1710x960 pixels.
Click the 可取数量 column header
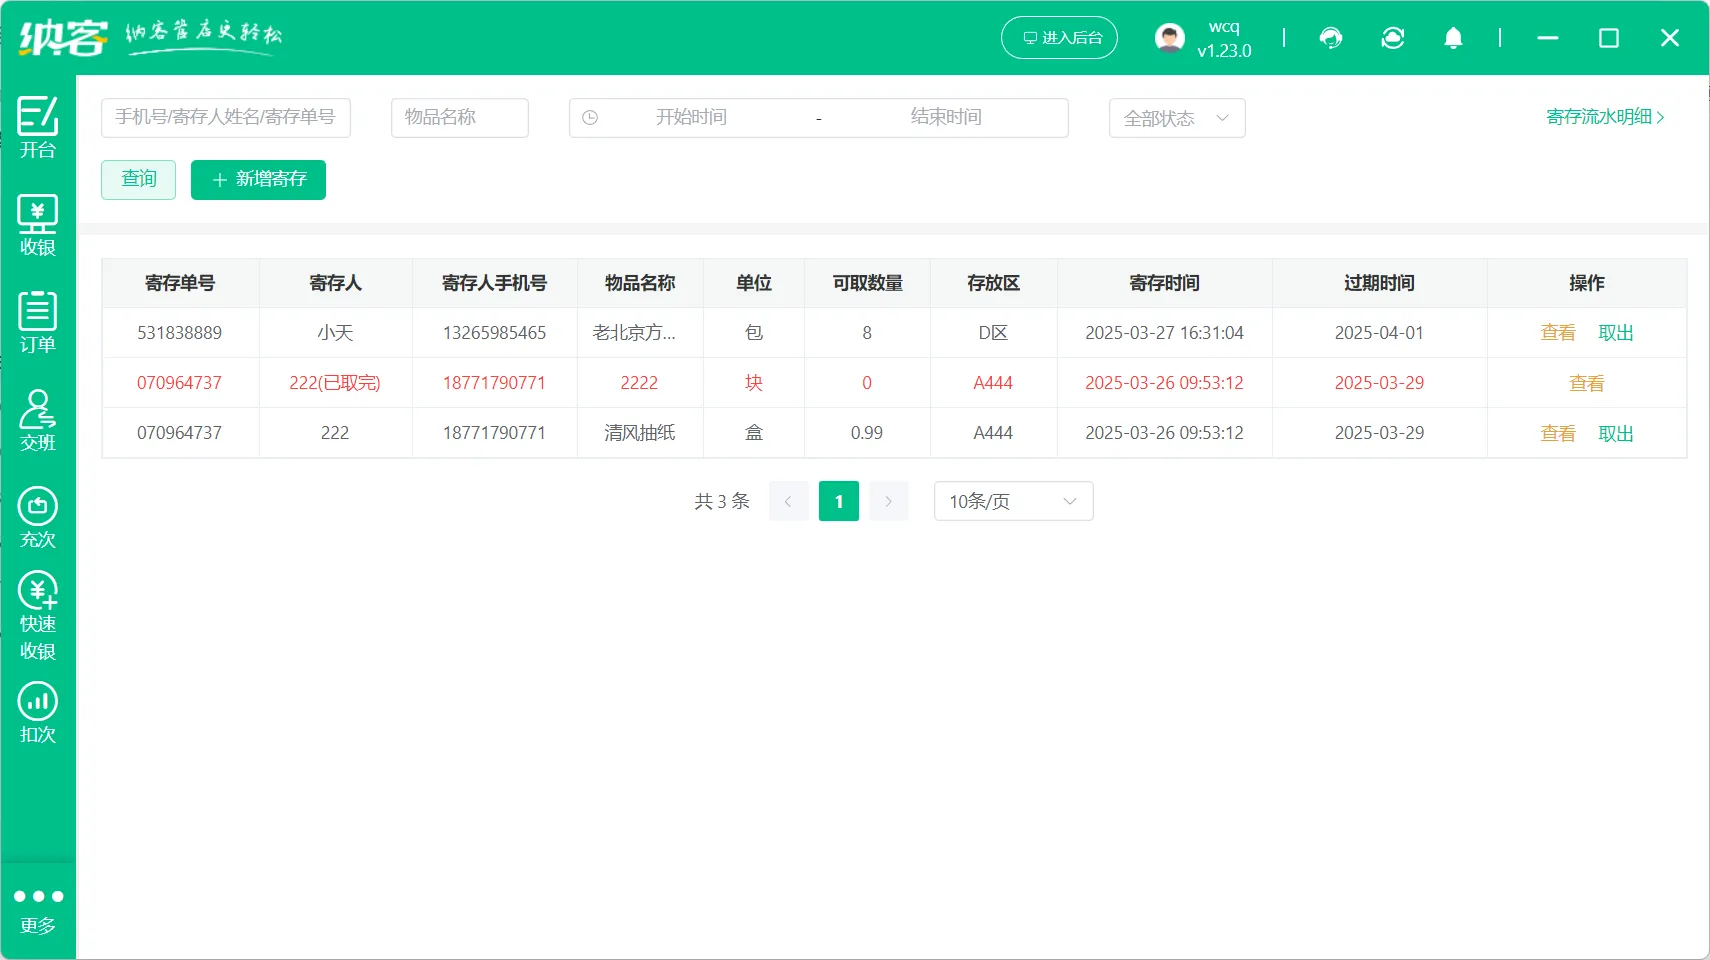point(867,283)
